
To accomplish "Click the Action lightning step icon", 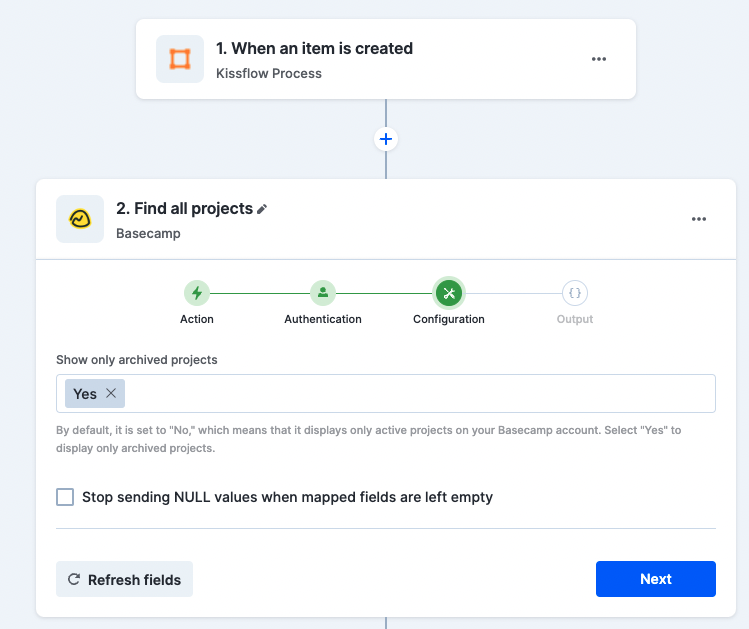I will click(x=197, y=293).
